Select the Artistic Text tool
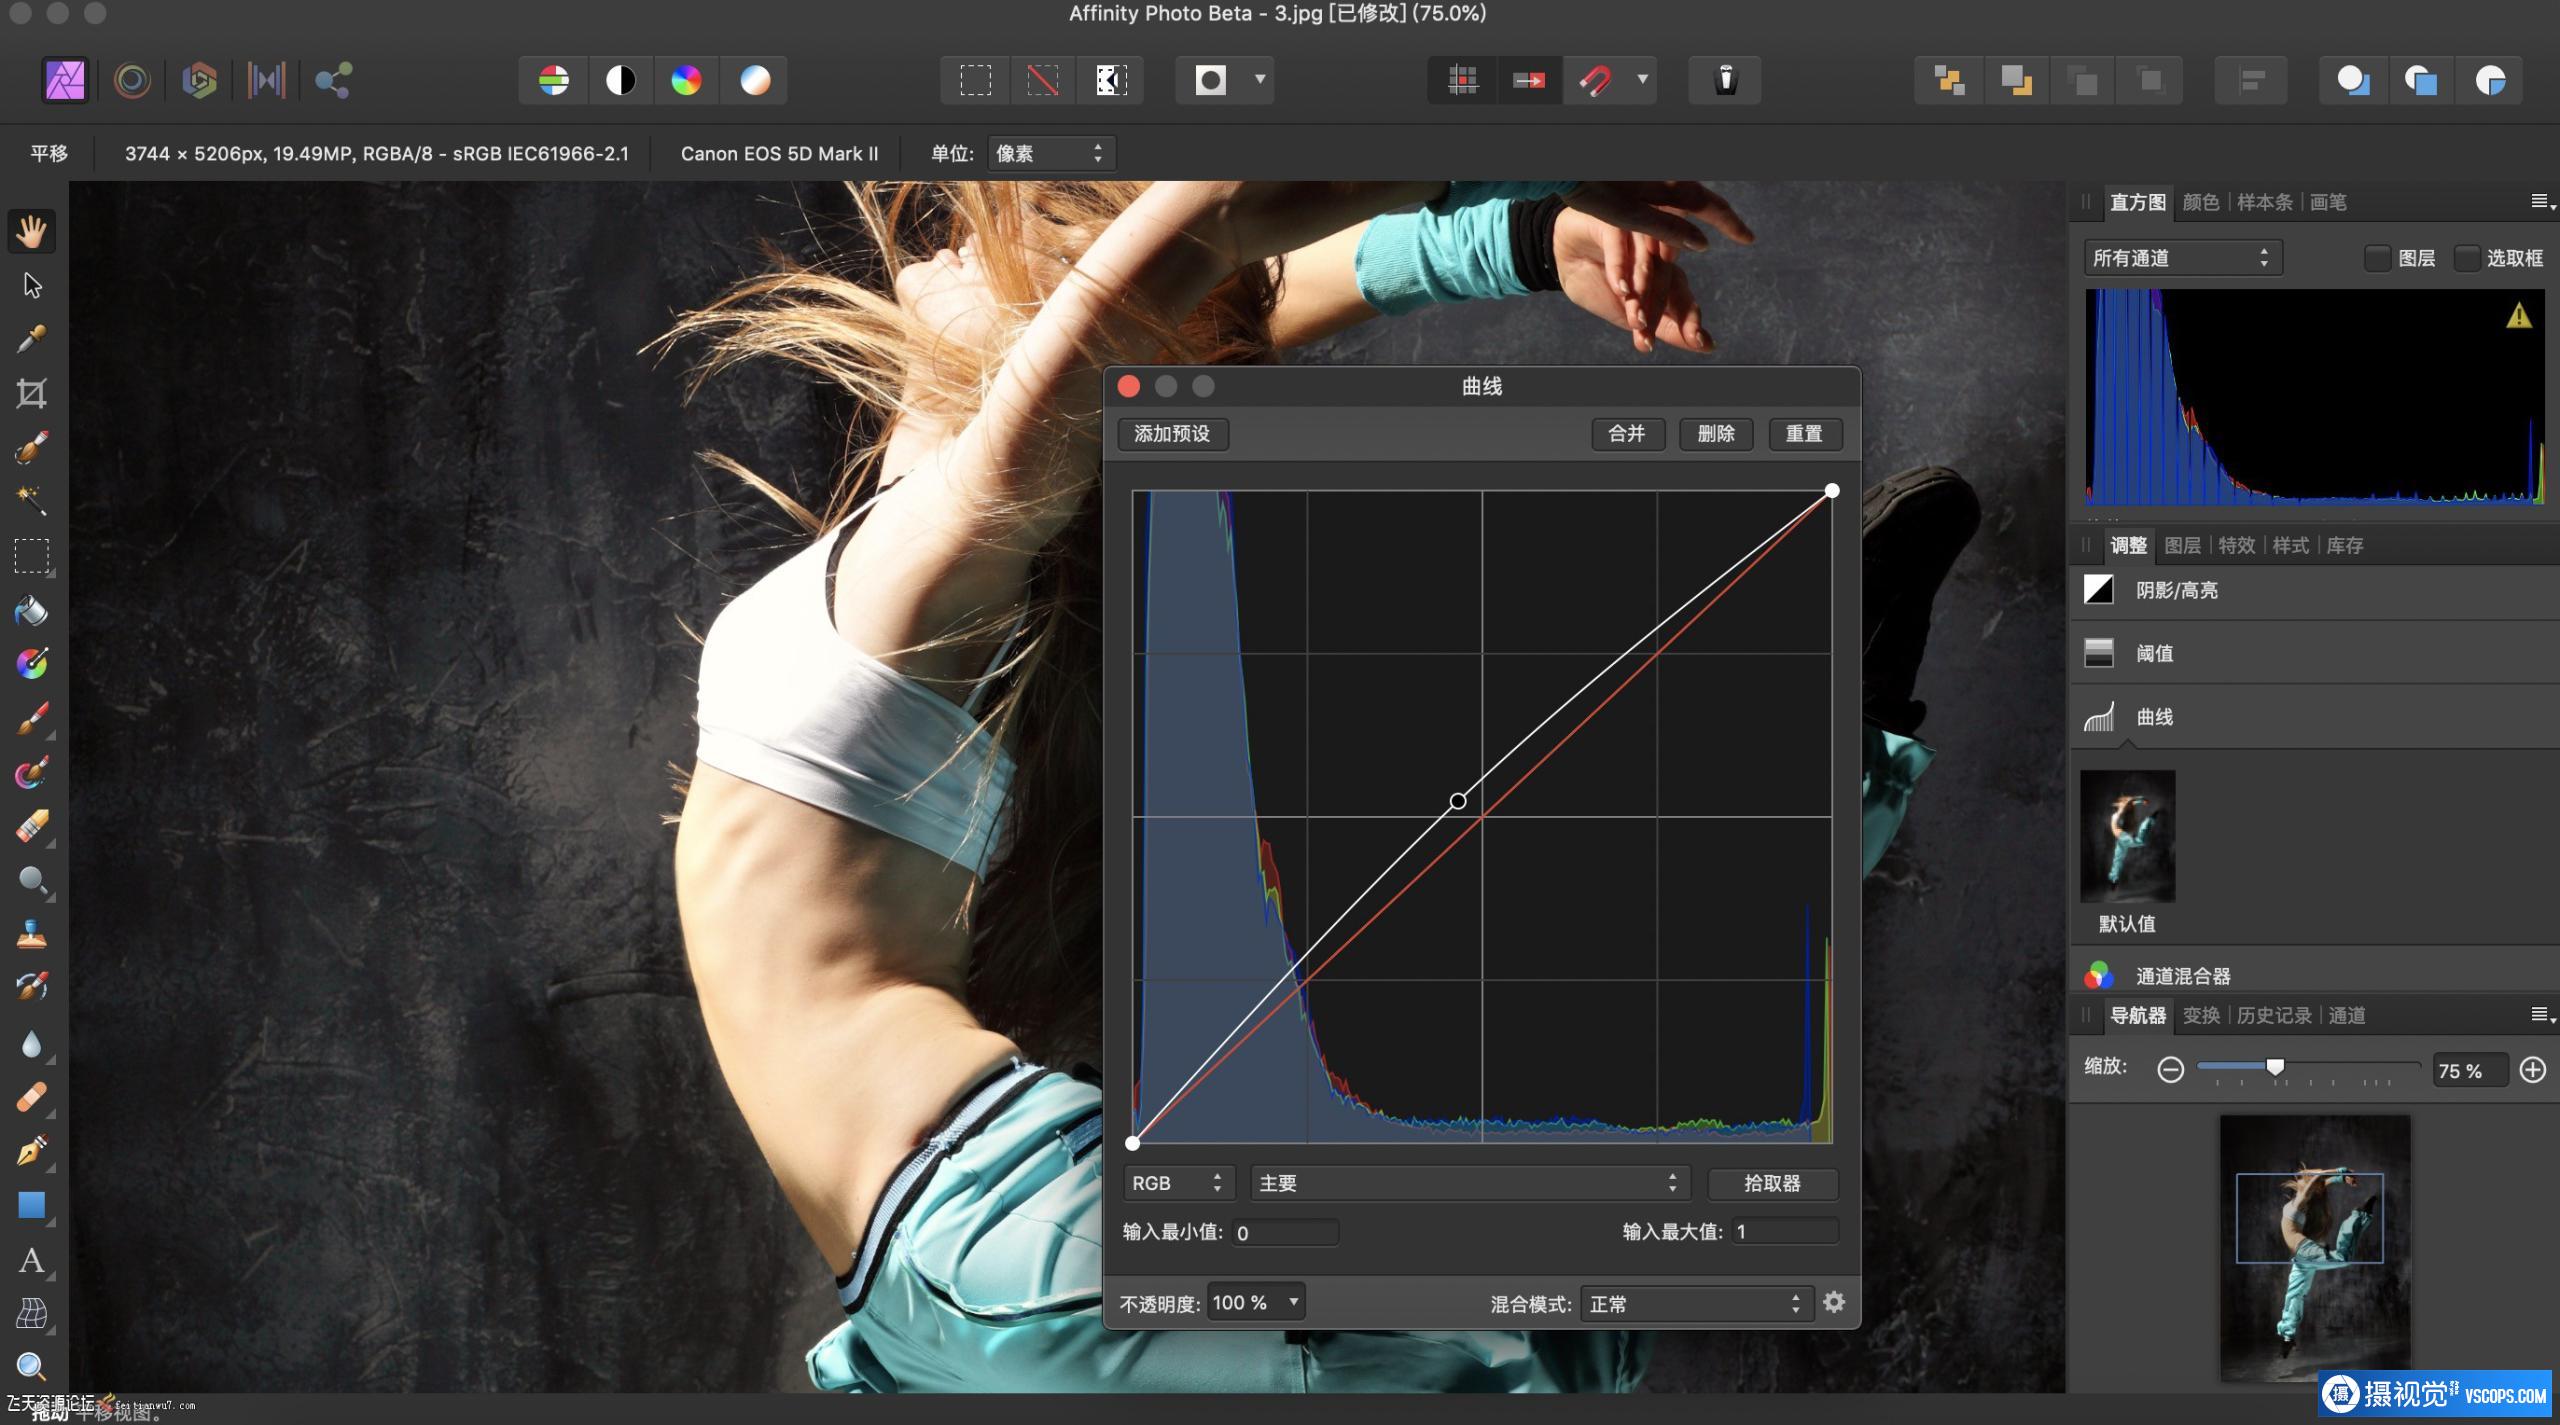 click(x=31, y=1260)
